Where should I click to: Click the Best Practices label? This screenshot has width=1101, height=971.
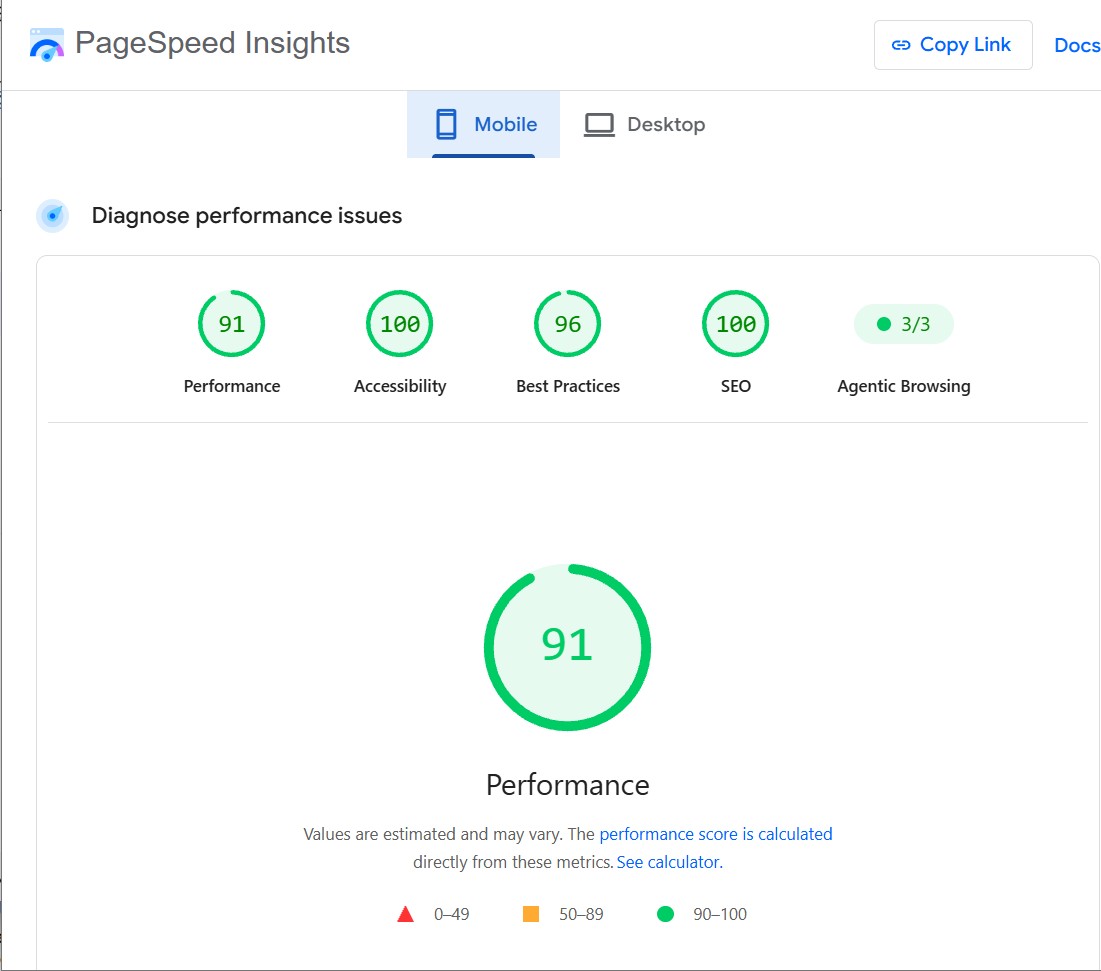click(x=568, y=386)
